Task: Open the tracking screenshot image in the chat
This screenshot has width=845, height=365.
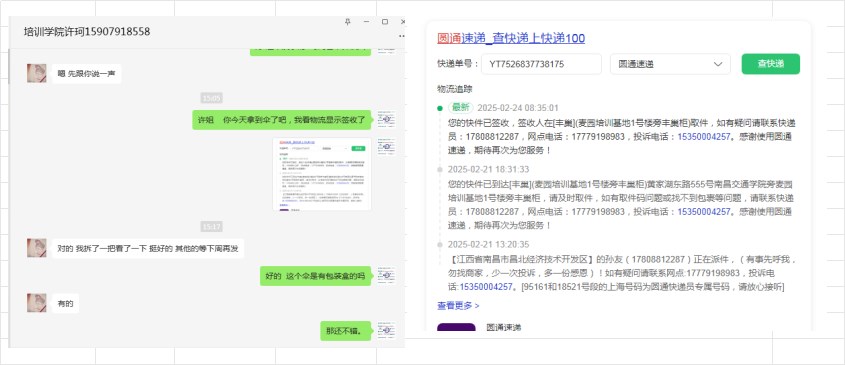Action: tap(322, 174)
